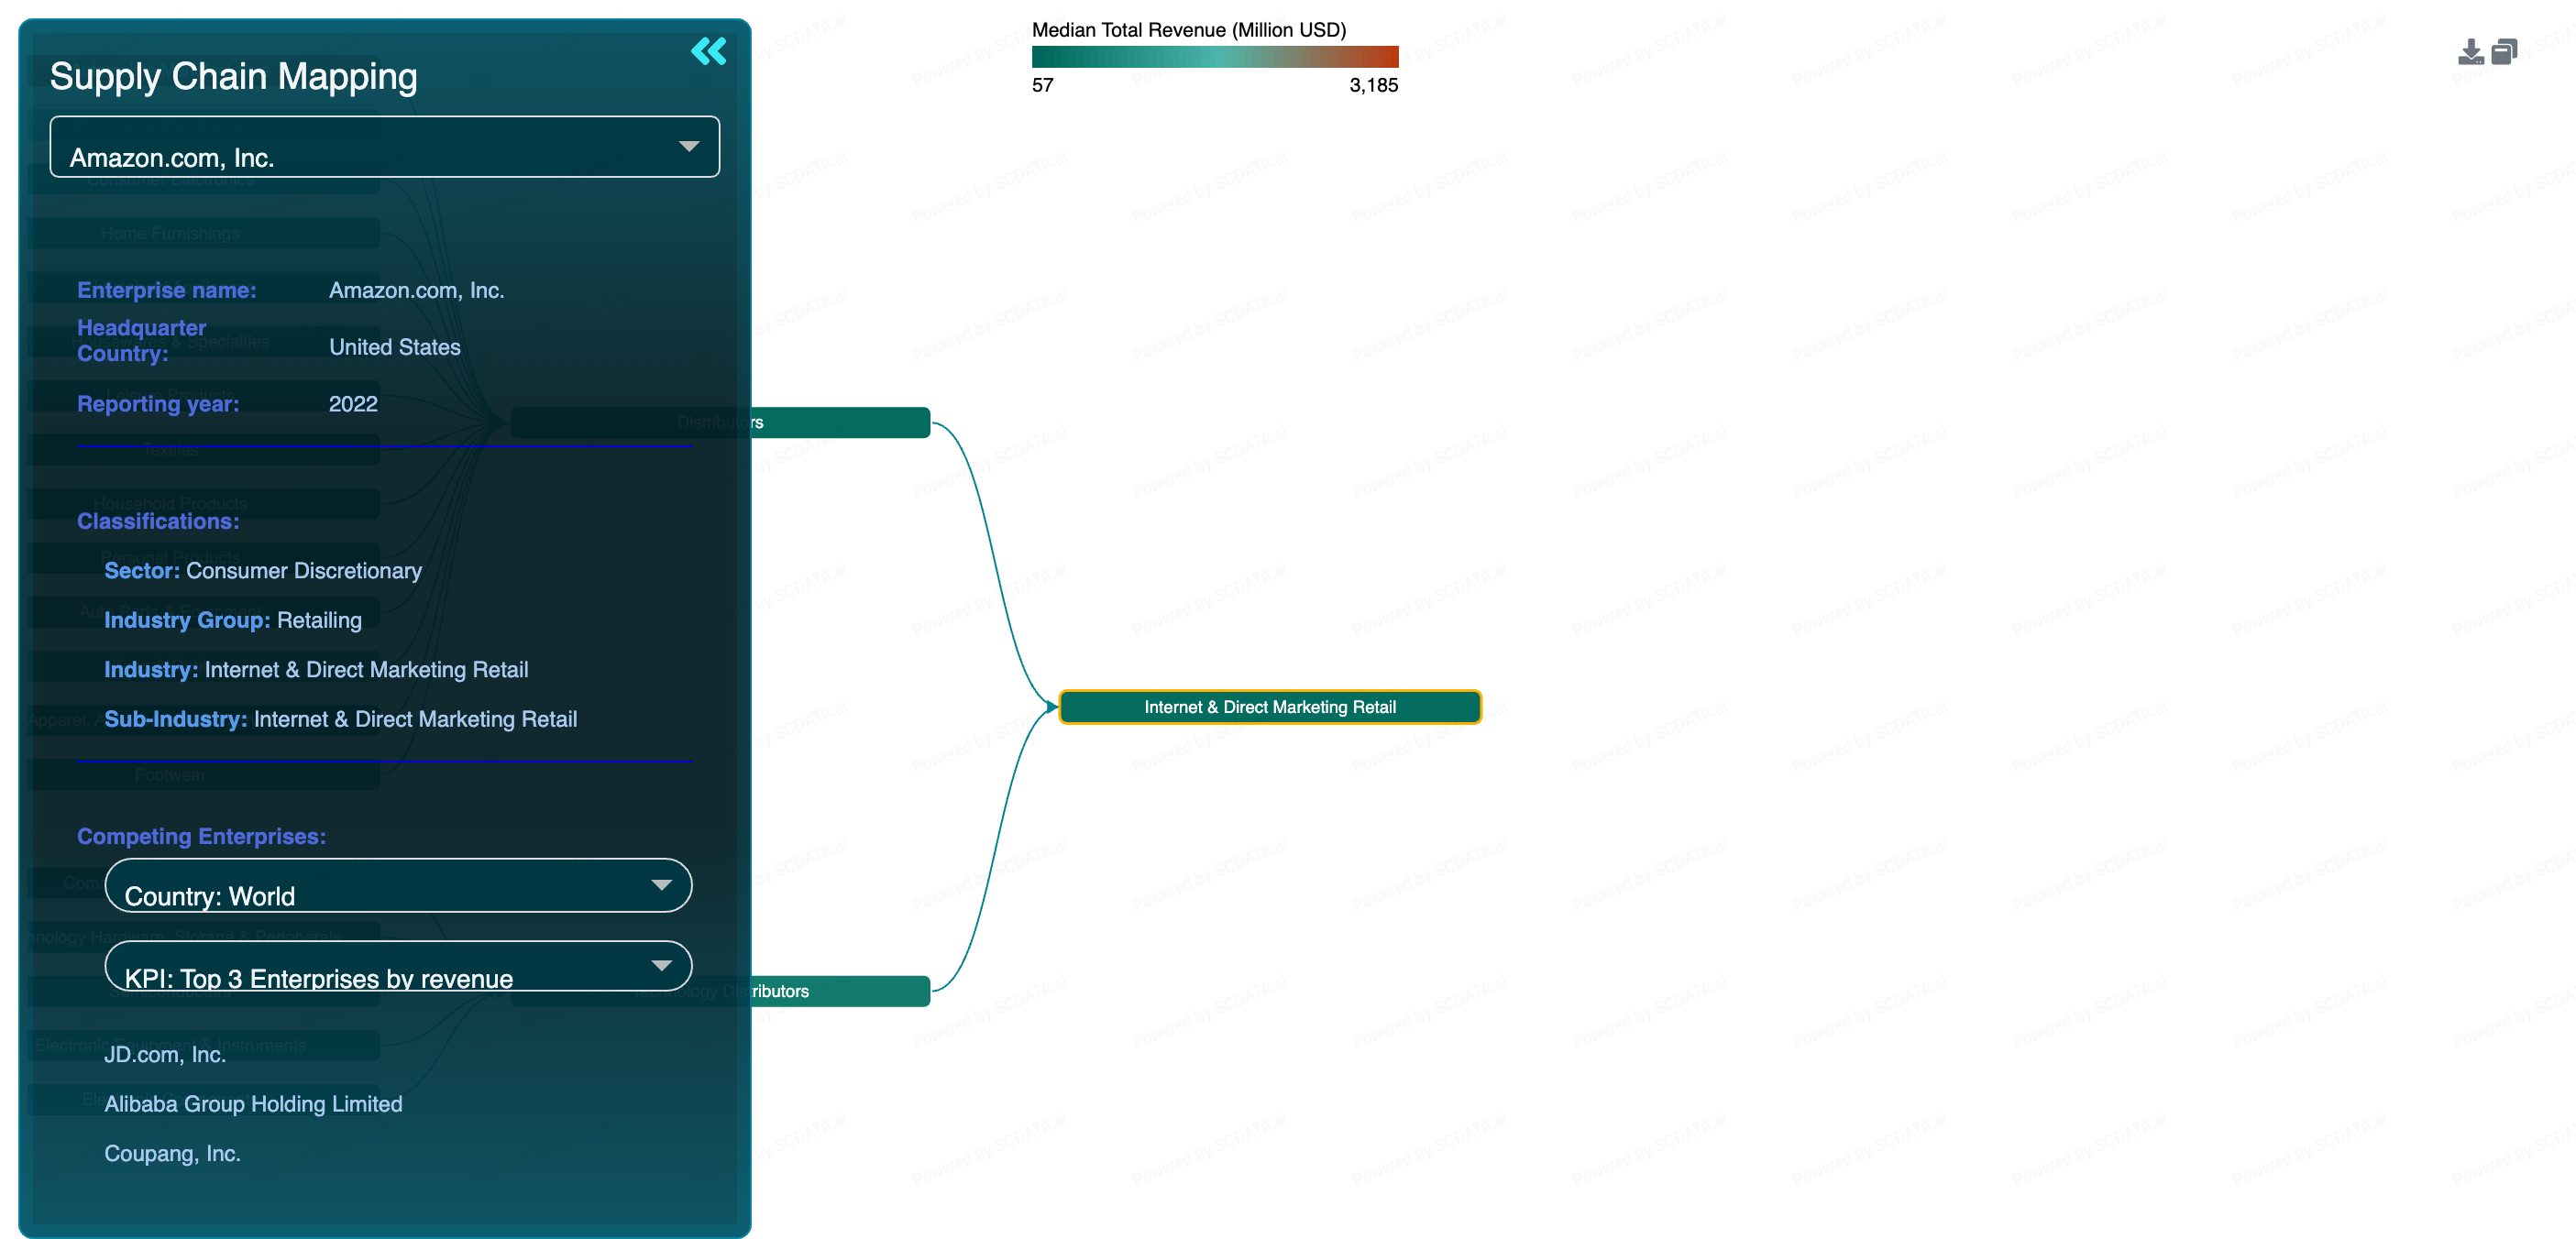
Task: Click the arrowhead entering the Retail node
Action: click(x=1052, y=707)
